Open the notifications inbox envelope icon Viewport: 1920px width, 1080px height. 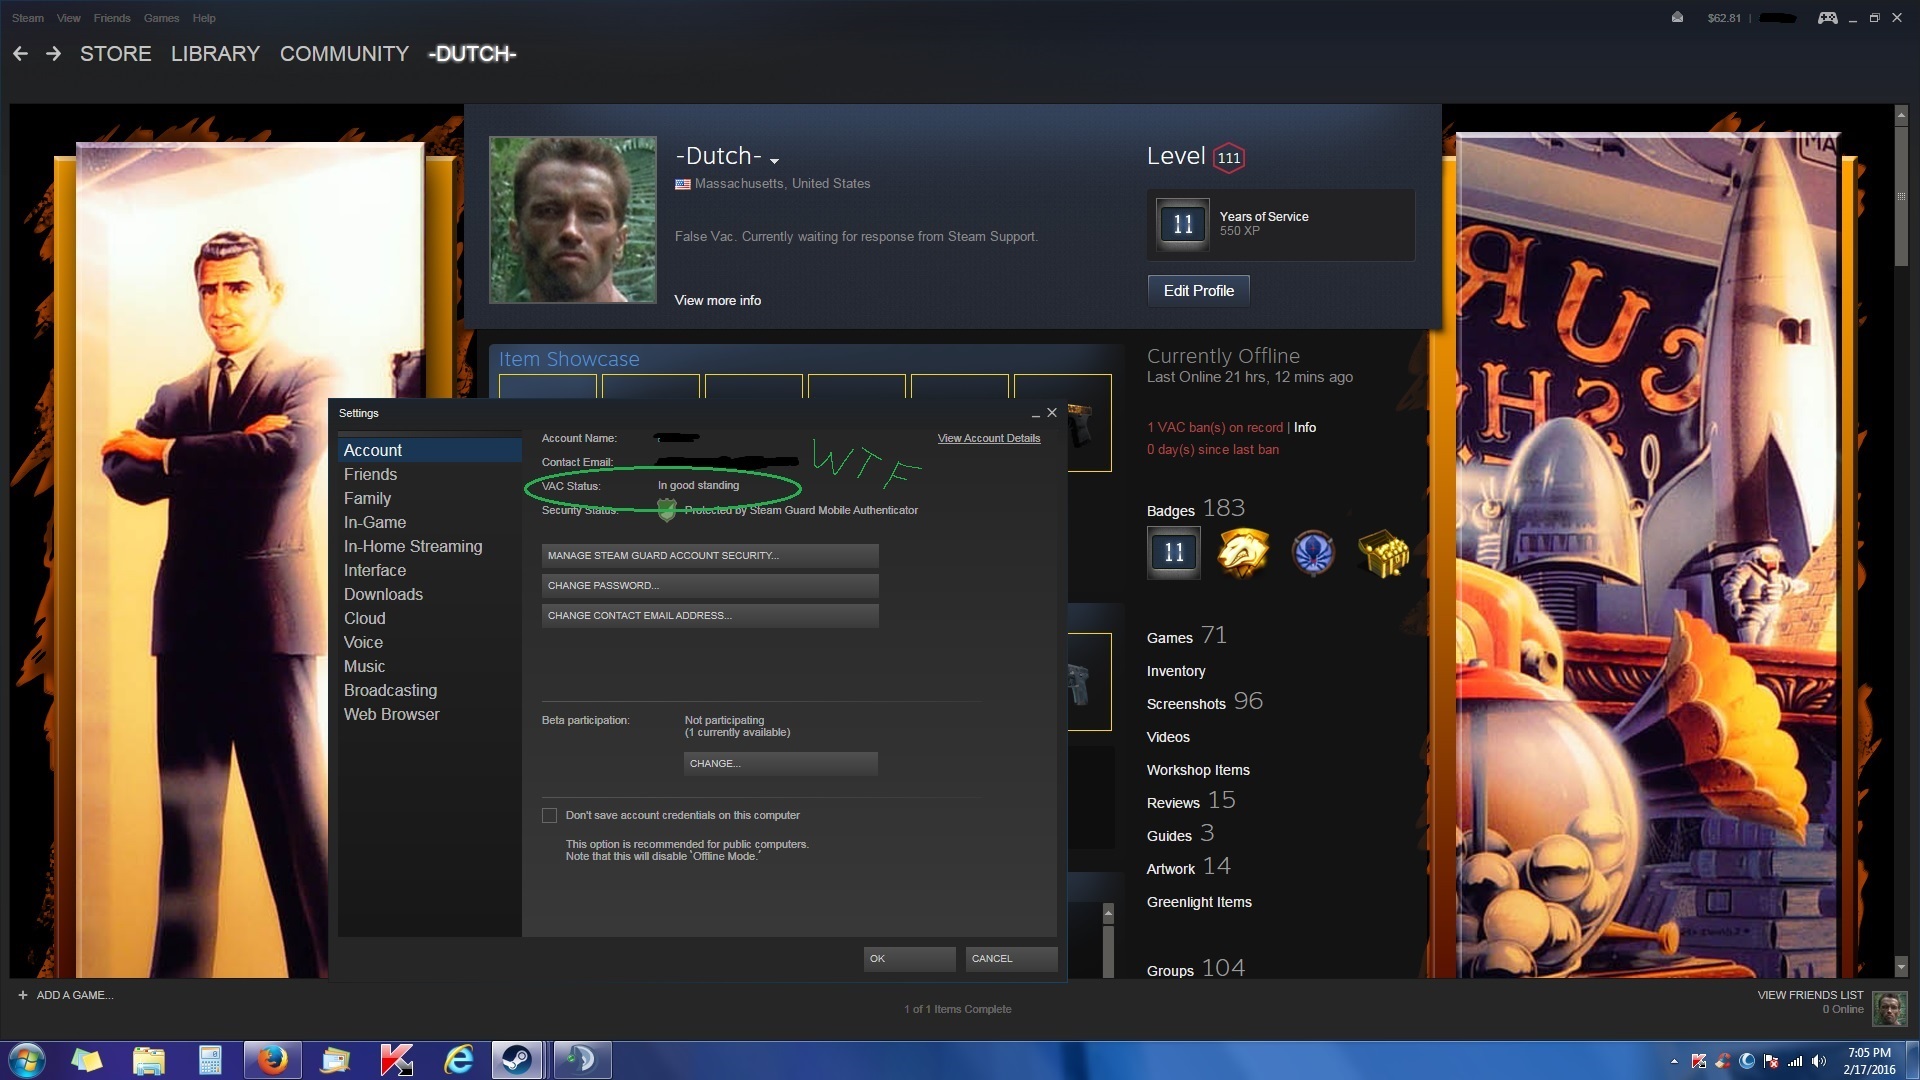[1677, 17]
